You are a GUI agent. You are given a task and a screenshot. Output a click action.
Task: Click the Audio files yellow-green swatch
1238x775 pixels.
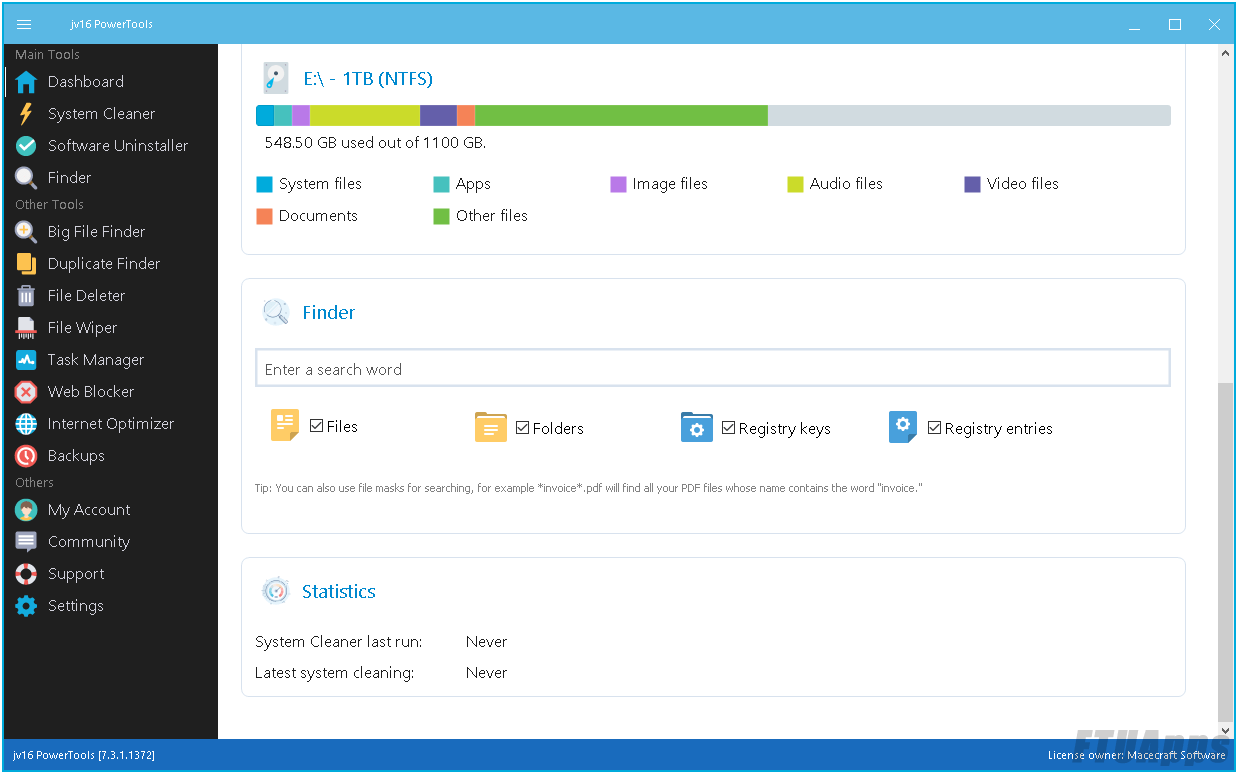pos(795,184)
